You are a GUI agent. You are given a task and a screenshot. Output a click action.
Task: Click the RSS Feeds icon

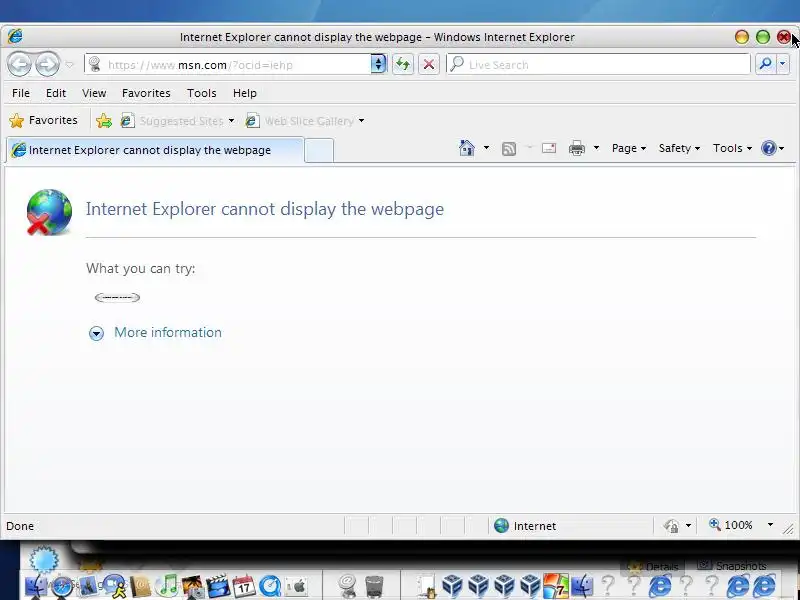pos(509,148)
